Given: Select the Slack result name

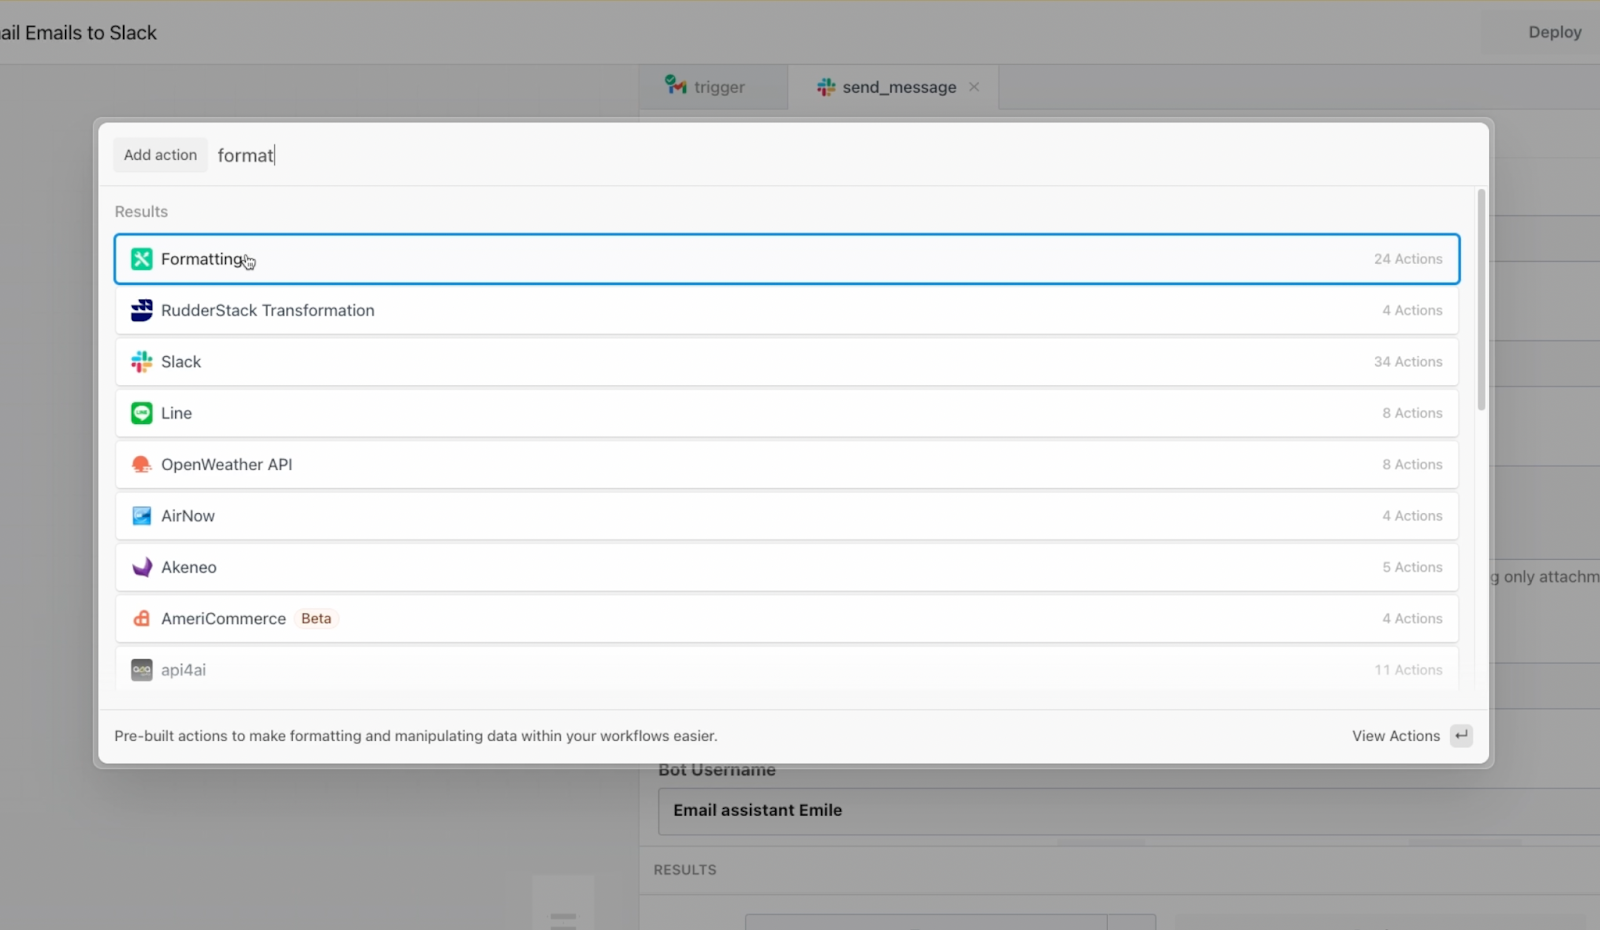Looking at the screenshot, I should 181,362.
